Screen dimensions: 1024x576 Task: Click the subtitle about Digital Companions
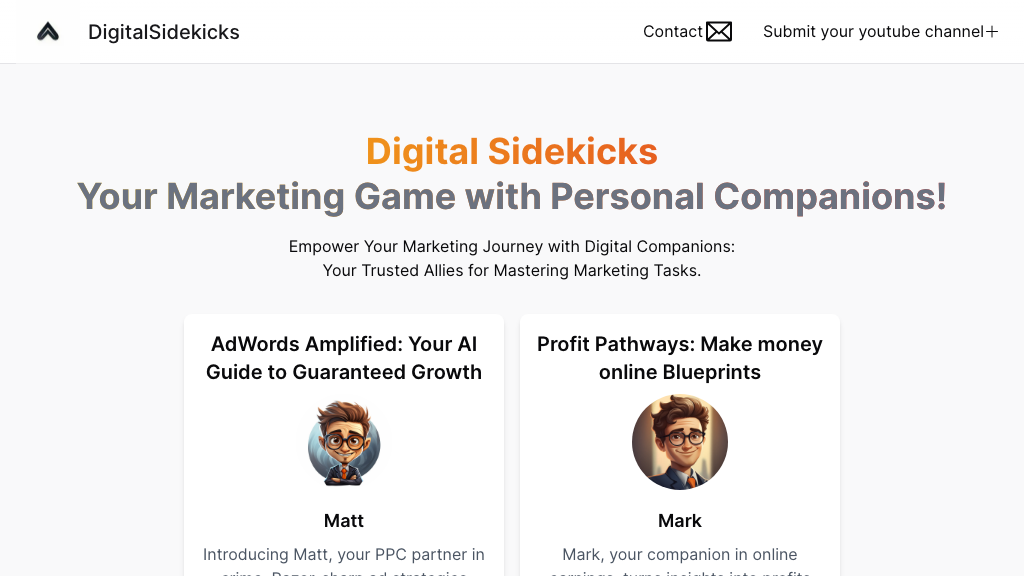click(x=512, y=258)
